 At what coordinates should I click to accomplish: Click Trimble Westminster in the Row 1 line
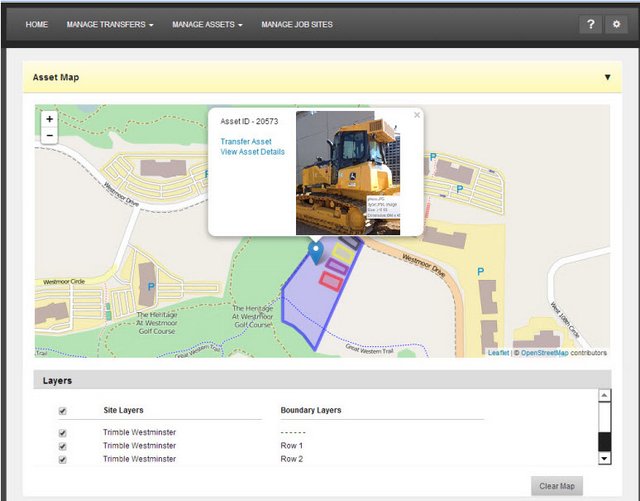(139, 445)
